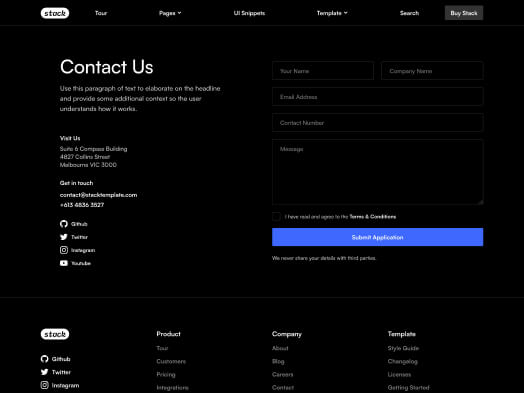The height and width of the screenshot is (393, 524).
Task: Open the footer Pricing link
Action: point(166,374)
